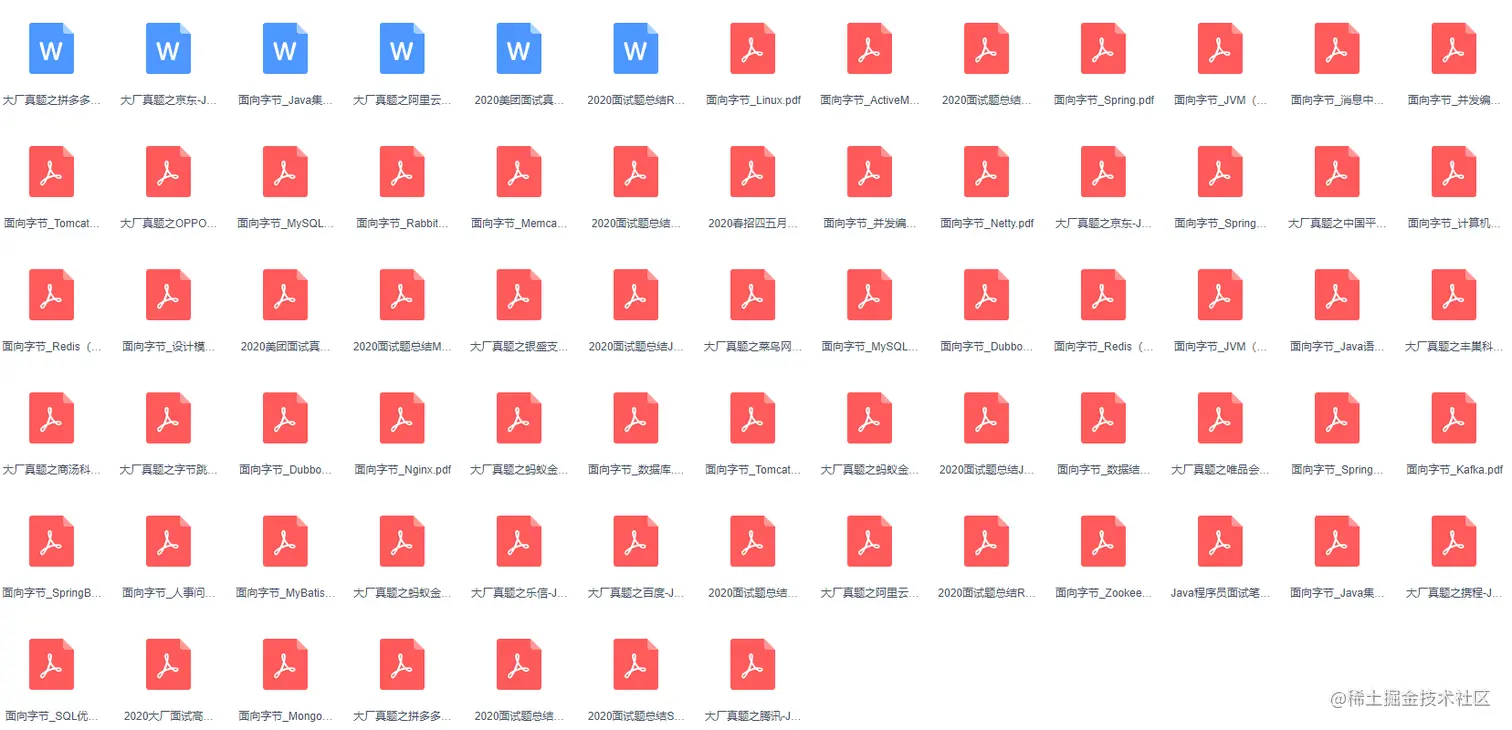Click the file name 面向字节_人事问
The height and width of the screenshot is (730, 1512).
point(168,593)
